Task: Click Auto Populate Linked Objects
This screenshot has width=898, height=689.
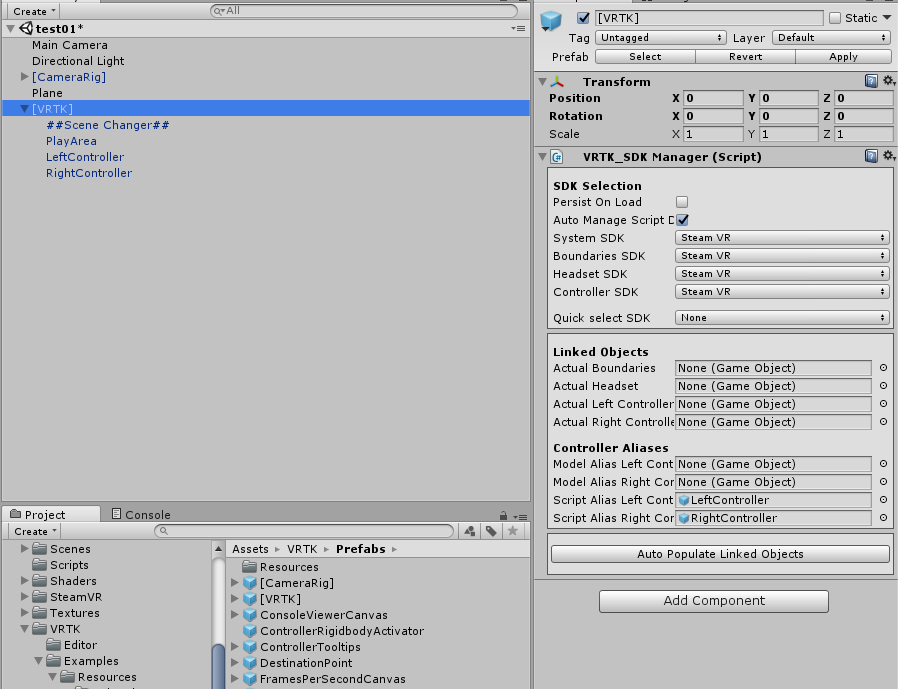Action: (720, 554)
